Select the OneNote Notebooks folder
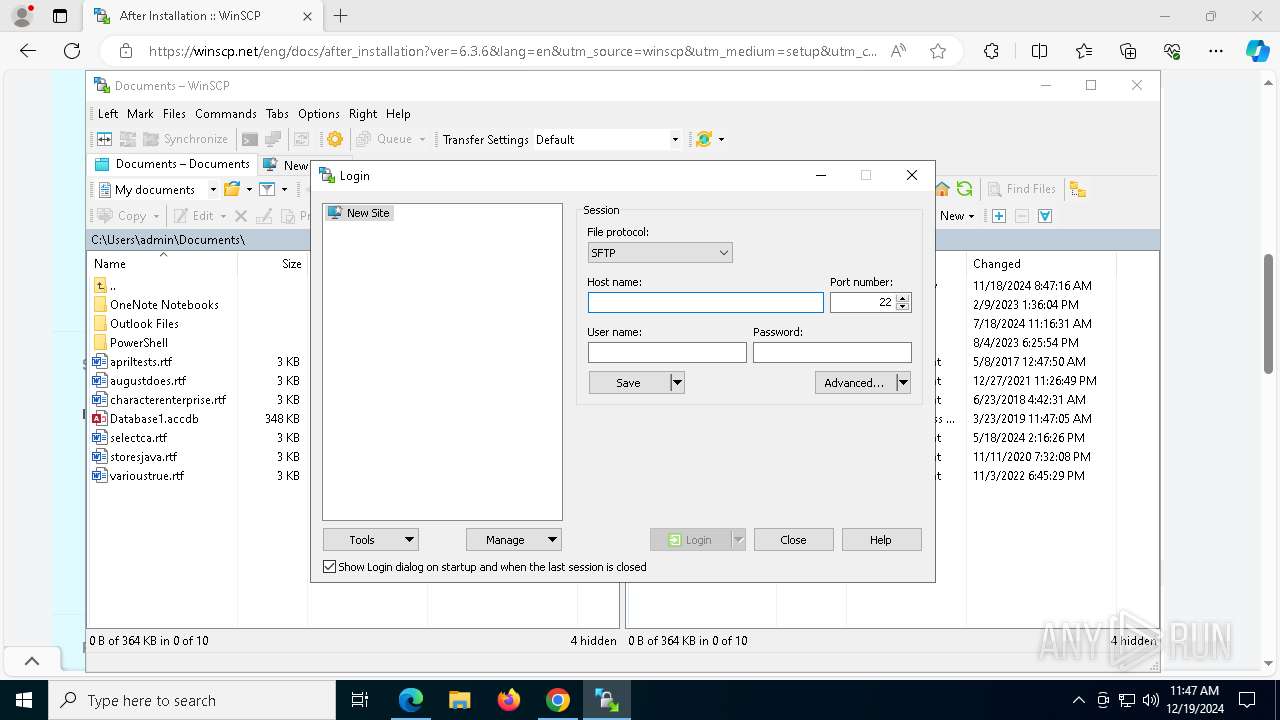Image resolution: width=1280 pixels, height=720 pixels. pyautogui.click(x=164, y=304)
